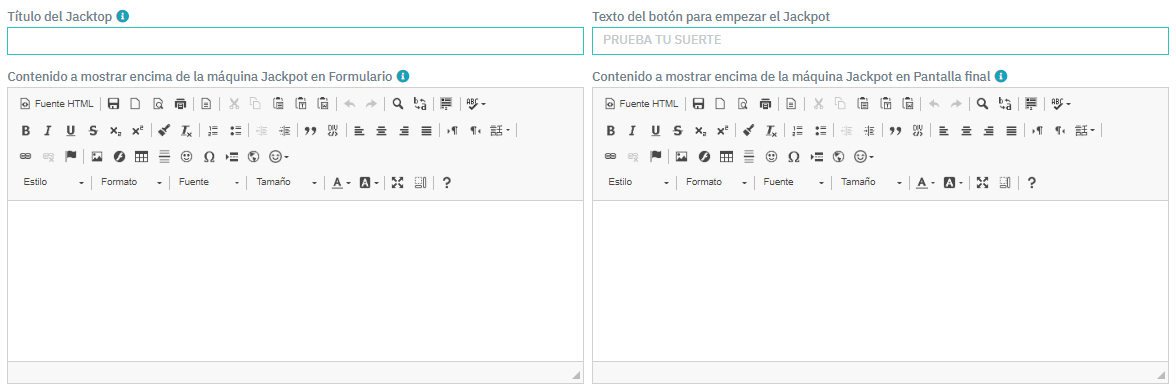Toggle Underline in the Formulario editor
Screen dimensions: 1176x392
[x=70, y=130]
